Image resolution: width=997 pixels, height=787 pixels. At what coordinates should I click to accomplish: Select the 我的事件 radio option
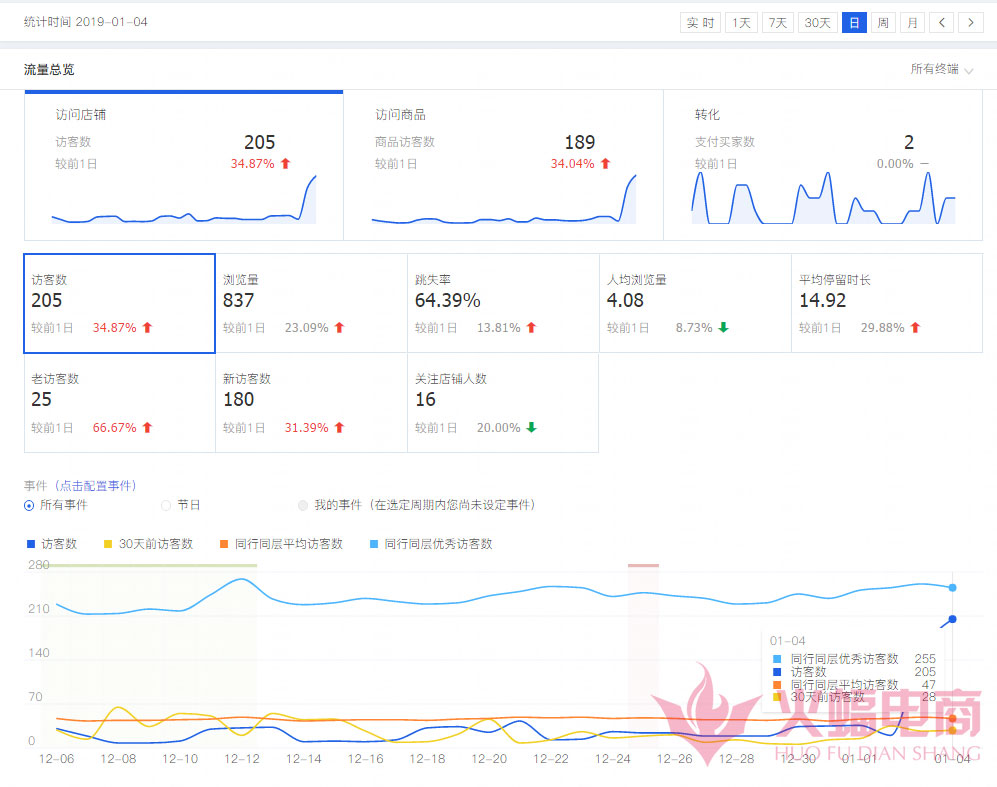[x=302, y=505]
